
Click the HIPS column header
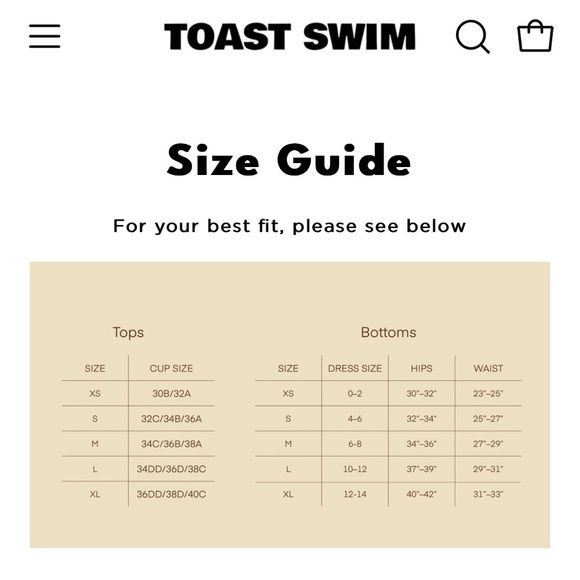pyautogui.click(x=421, y=368)
